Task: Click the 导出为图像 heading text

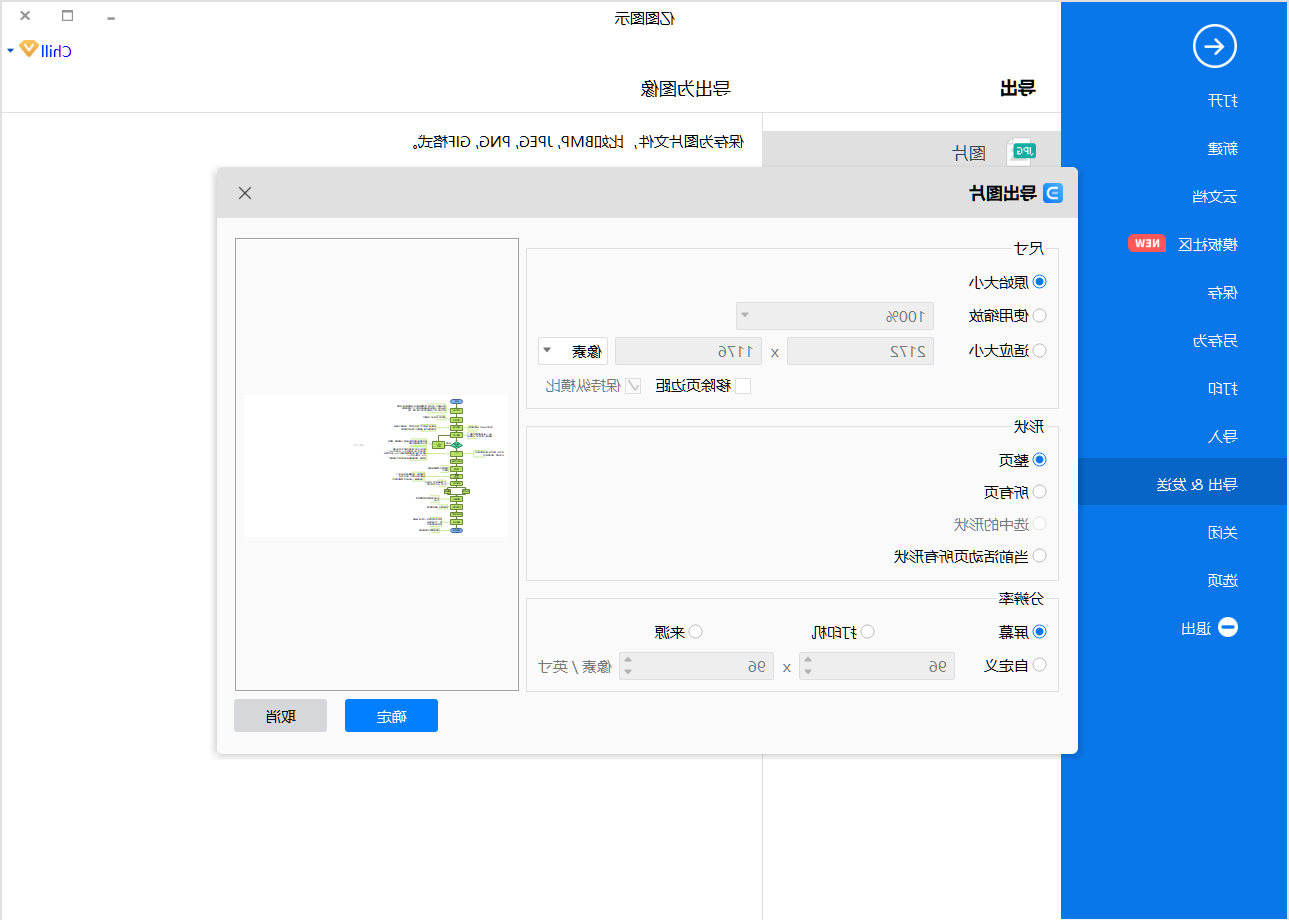Action: (x=686, y=88)
